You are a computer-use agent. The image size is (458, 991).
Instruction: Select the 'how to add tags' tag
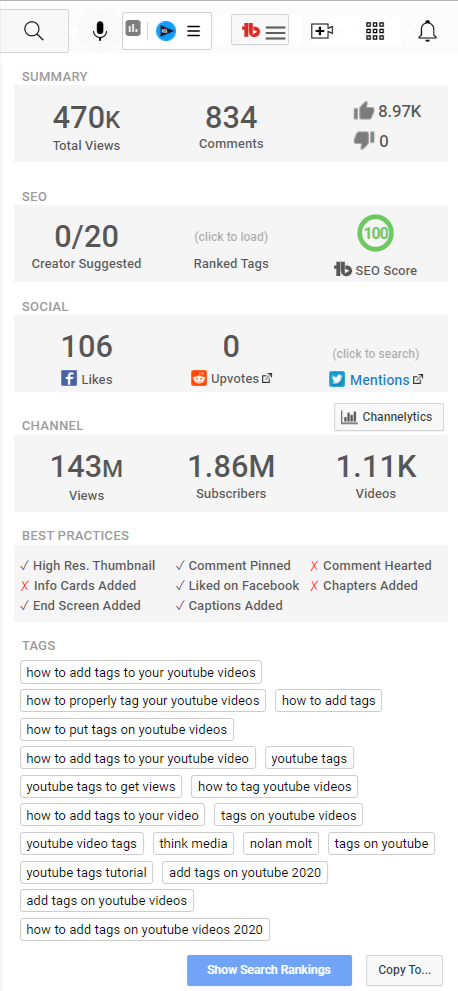[328, 700]
